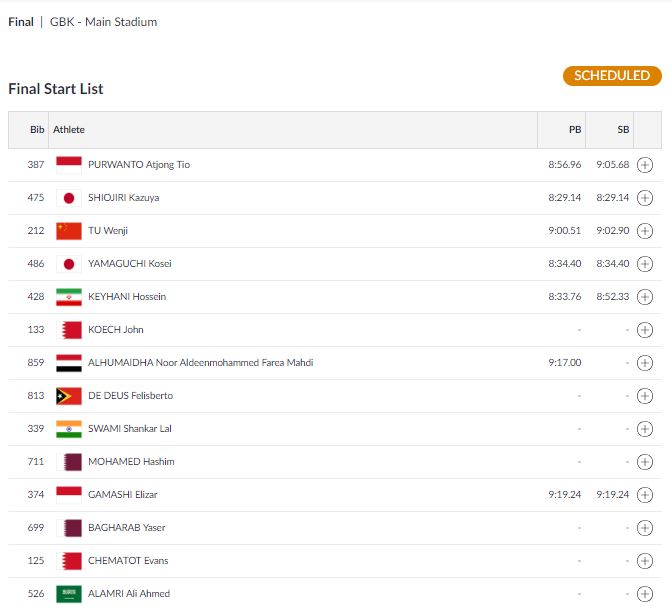
Task: Click the China flag beside TU Wenji
Action: (69, 231)
